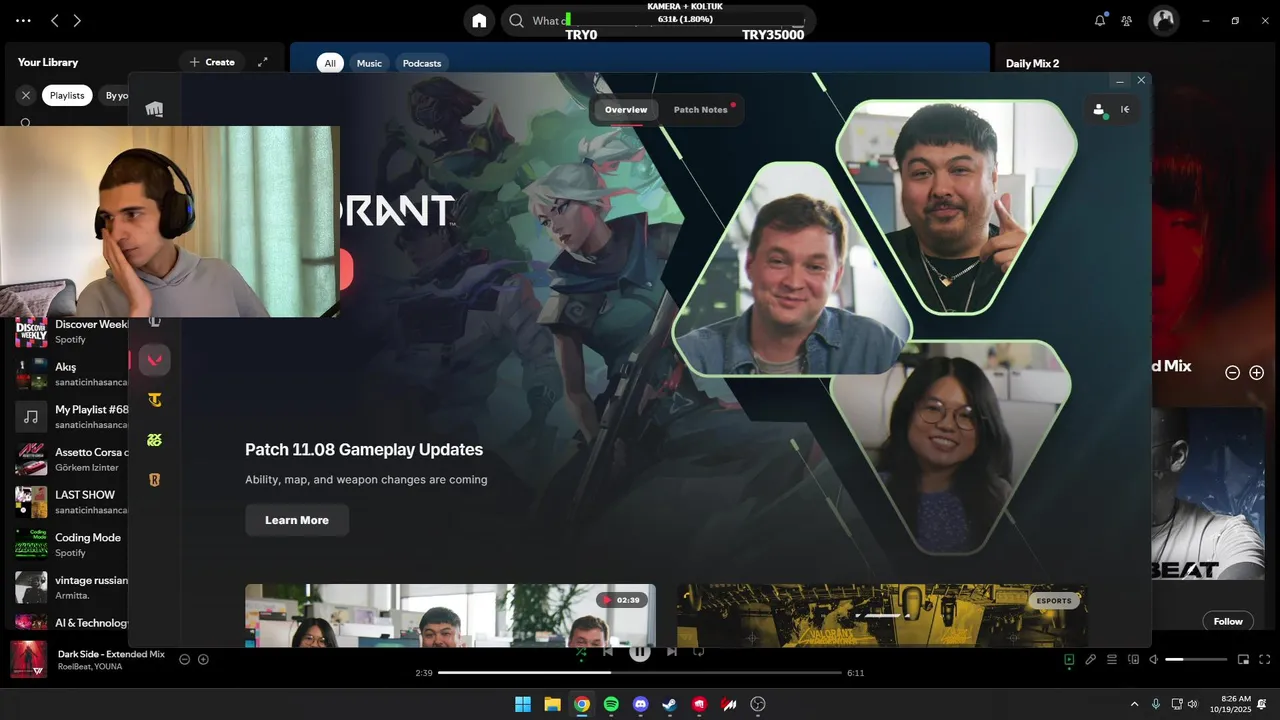Select Playlists filter chip
Screen dimensions: 1280x720
(x=67, y=95)
